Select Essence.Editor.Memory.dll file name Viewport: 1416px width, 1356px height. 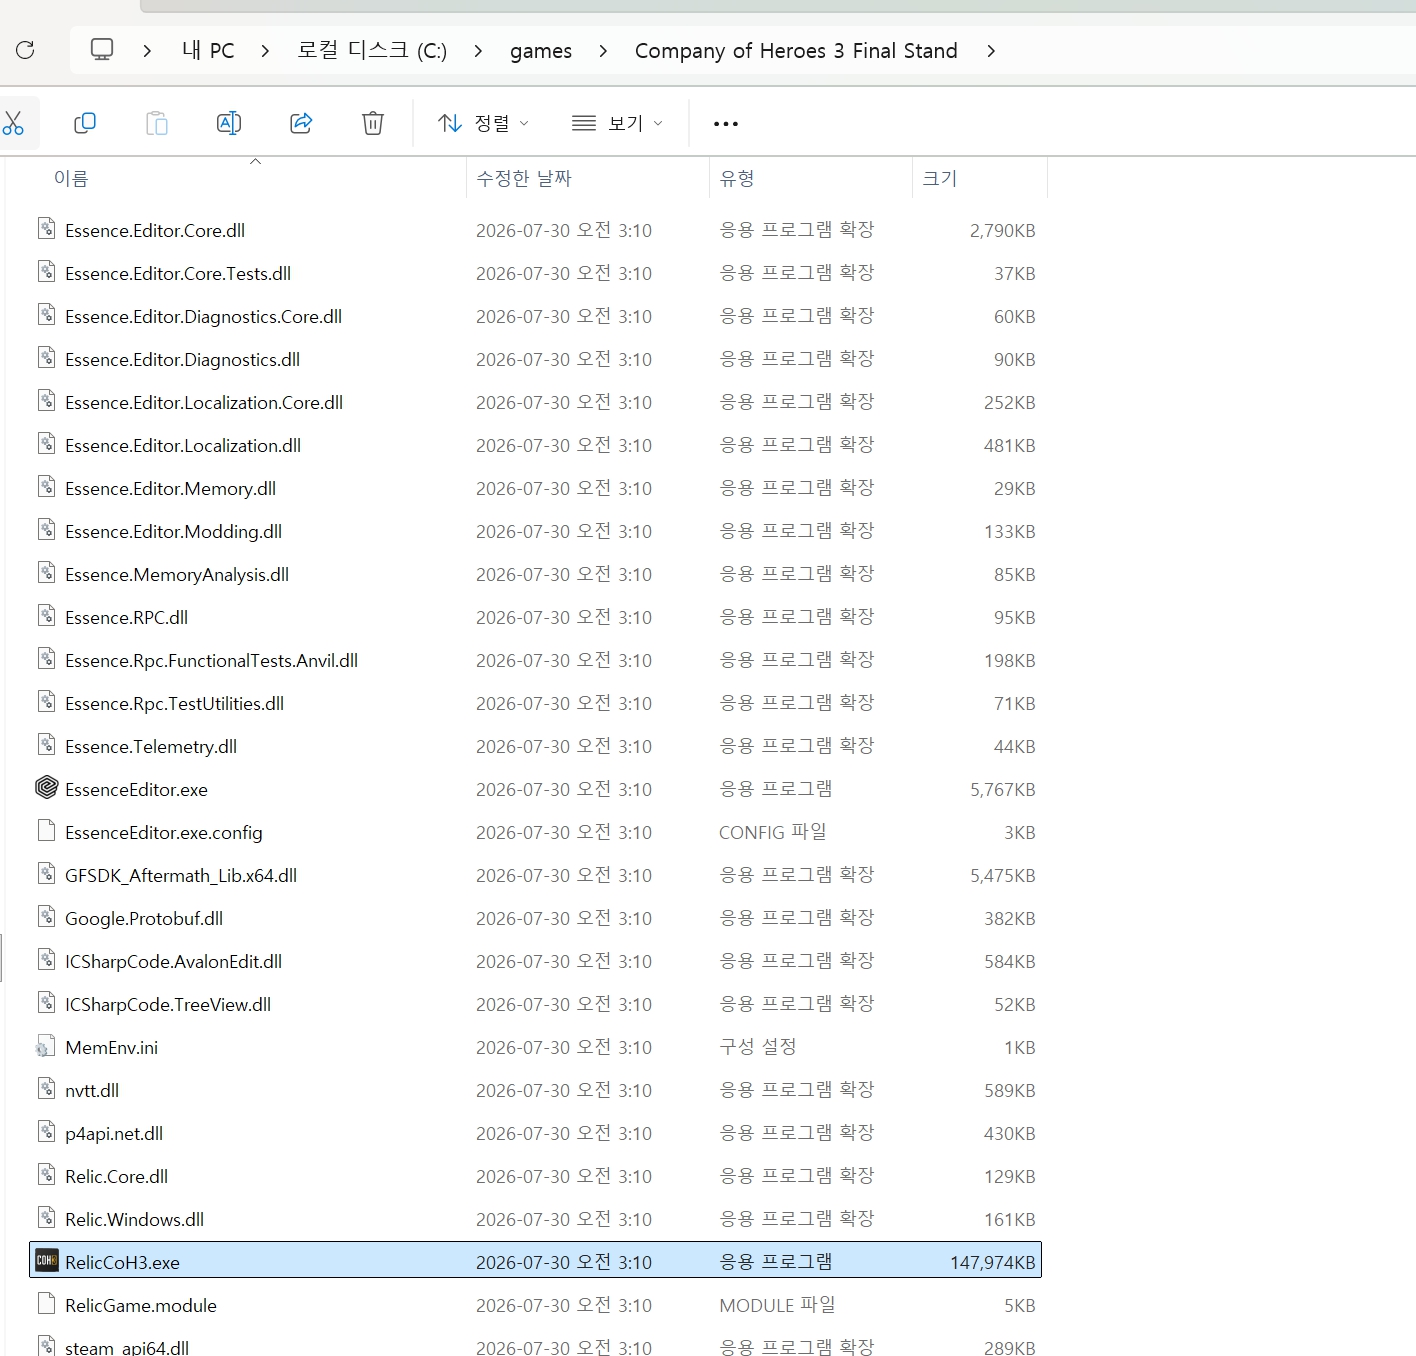[170, 488]
